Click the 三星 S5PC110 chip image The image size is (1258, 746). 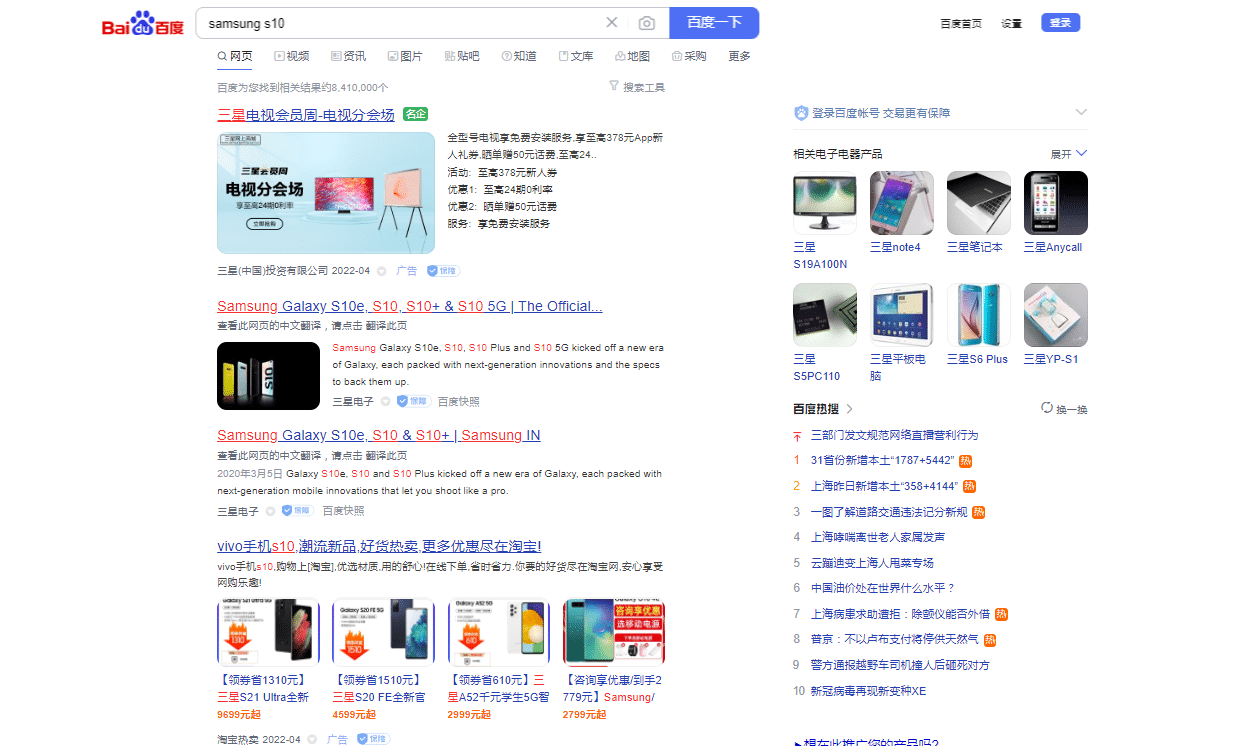click(825, 315)
